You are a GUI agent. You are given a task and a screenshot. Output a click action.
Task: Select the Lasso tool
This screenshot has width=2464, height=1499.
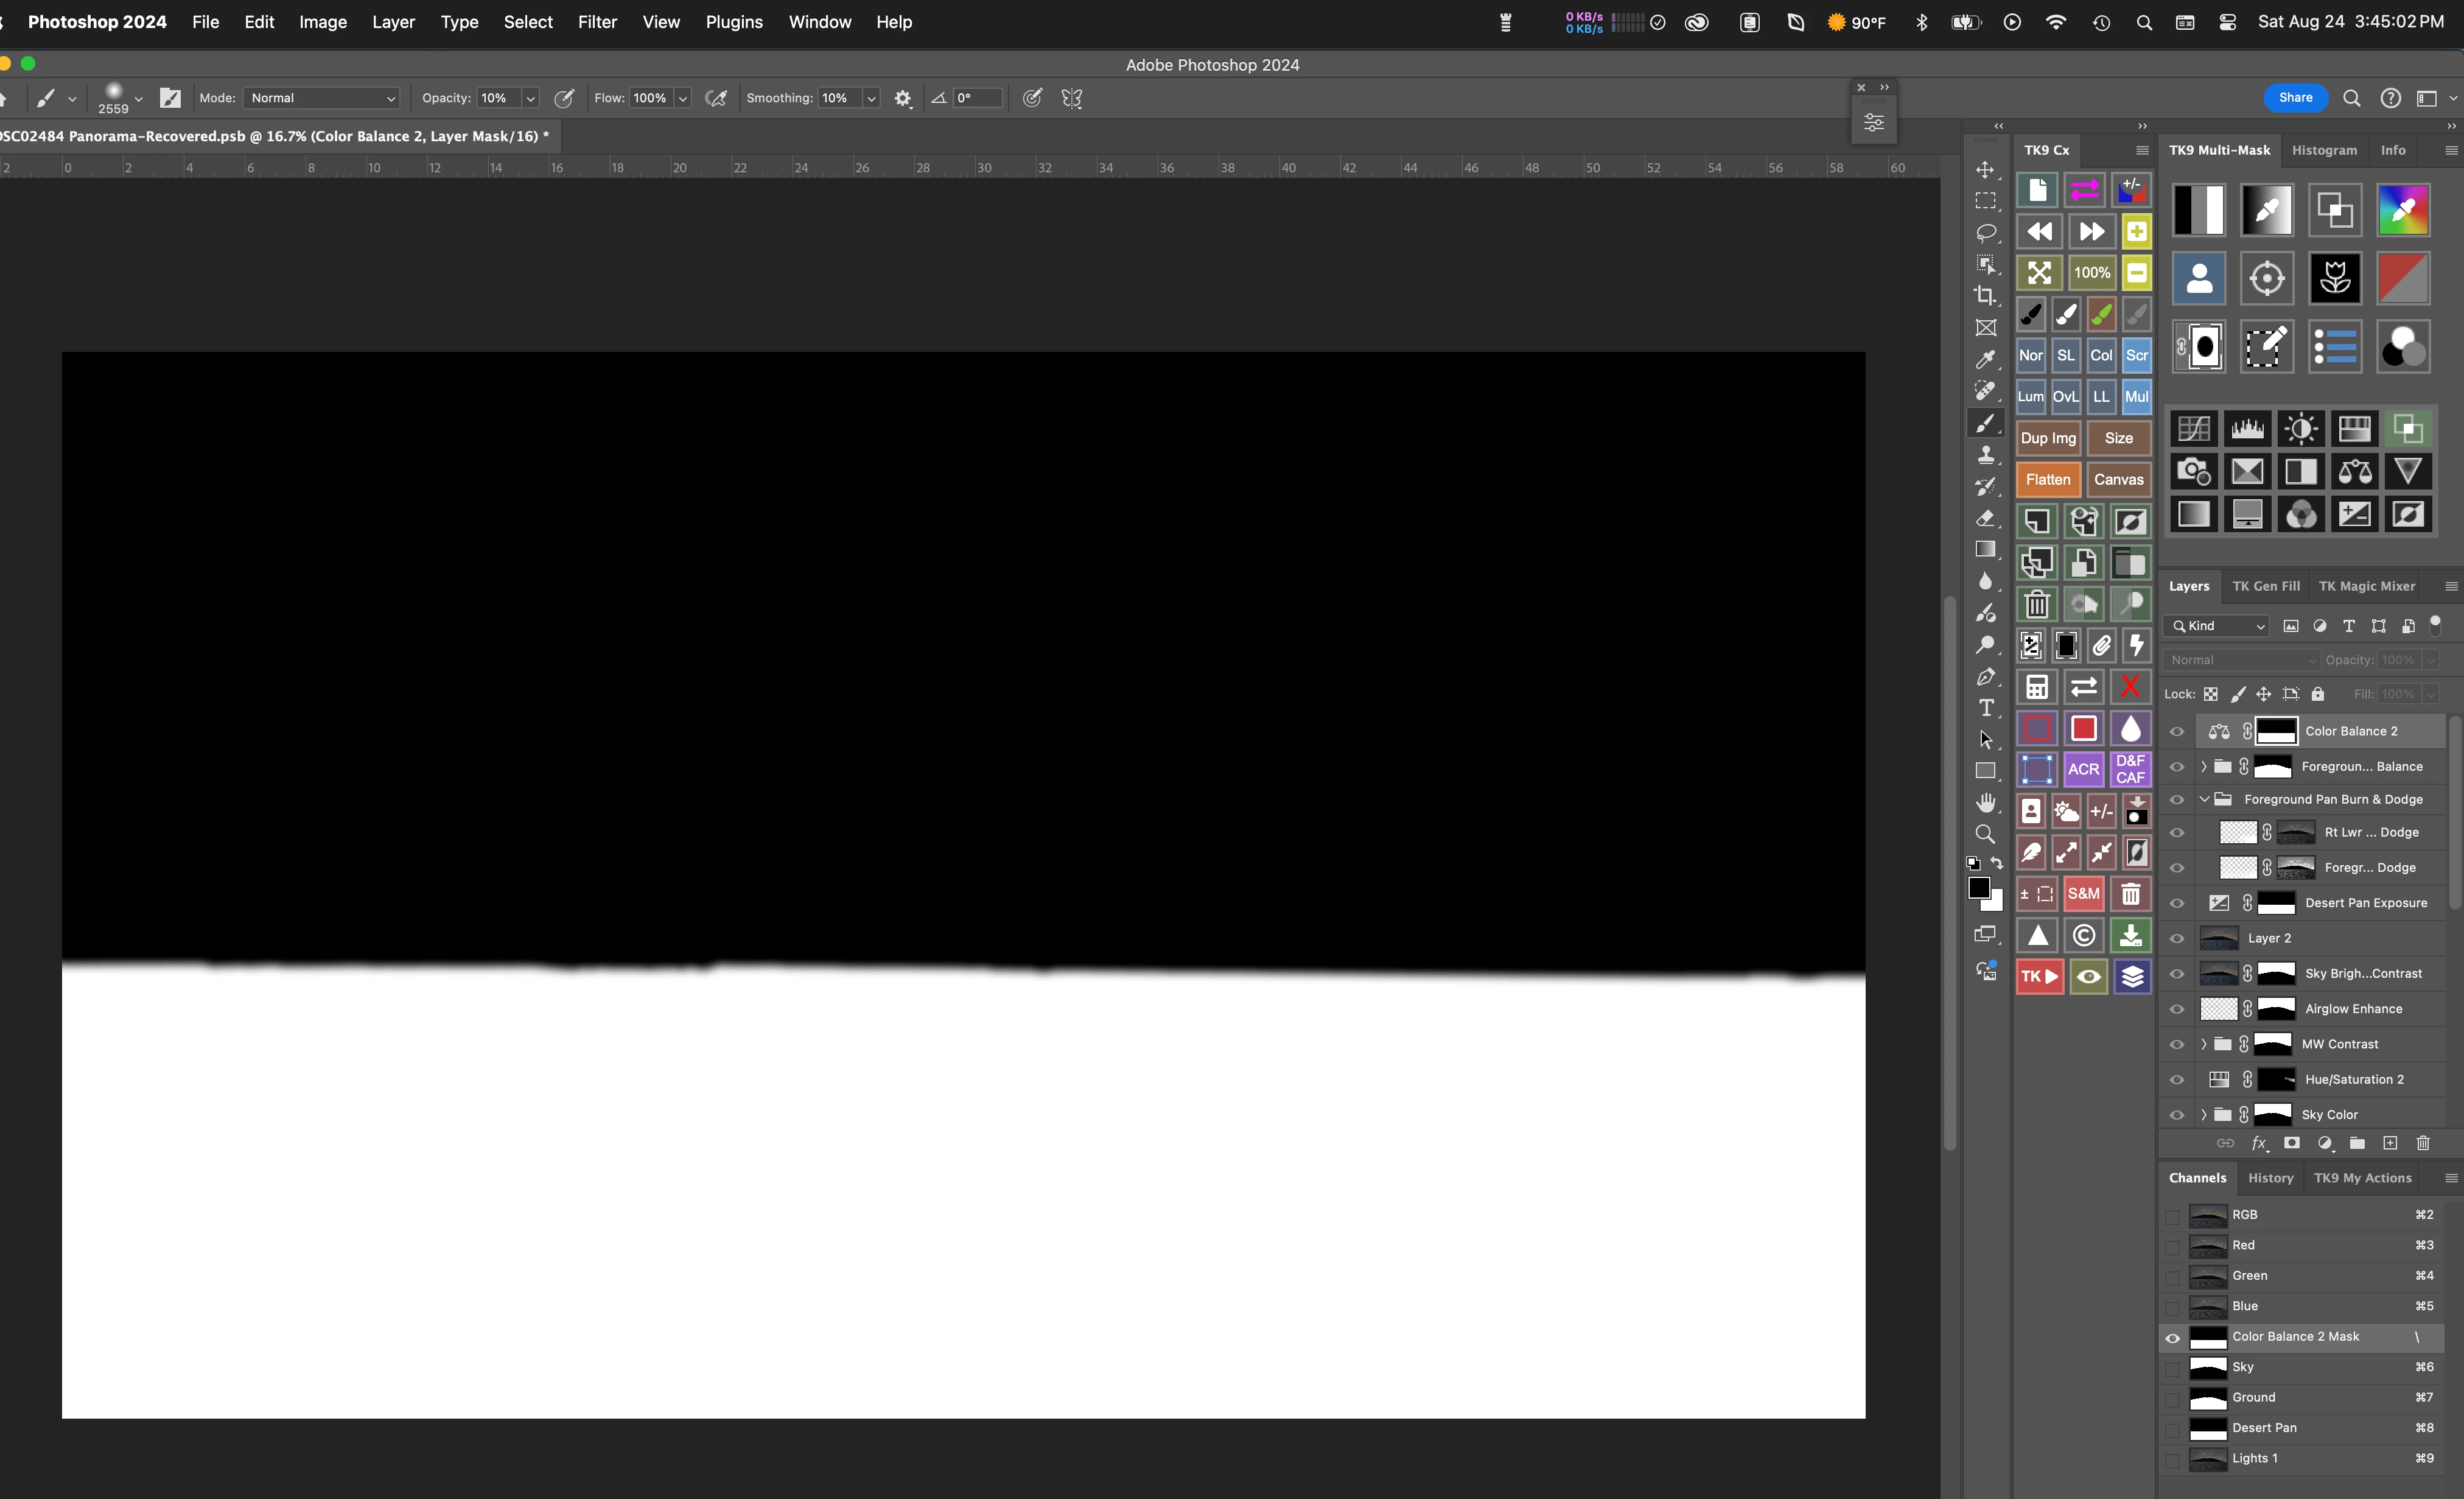[1985, 233]
